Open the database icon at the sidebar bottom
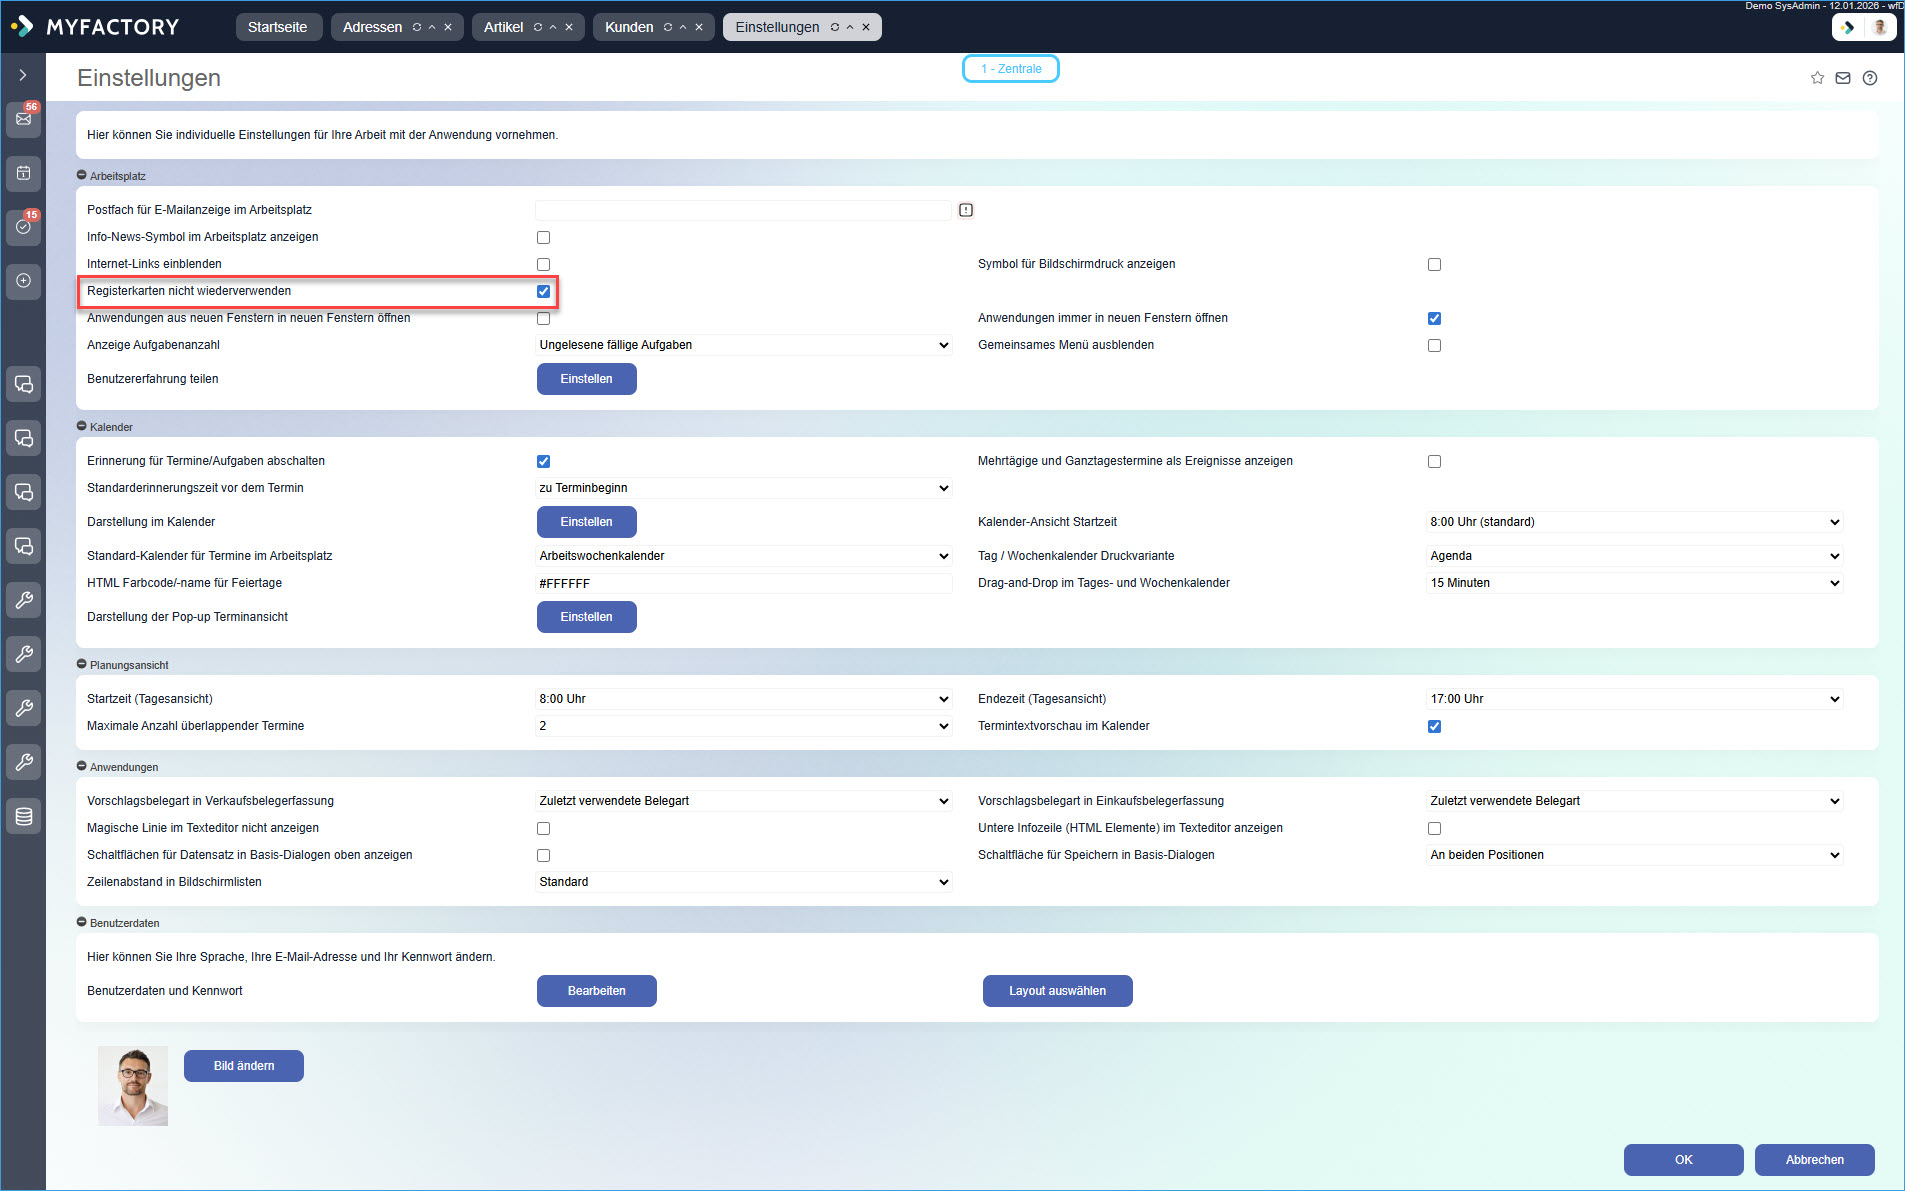This screenshot has height=1191, width=1905. click(23, 816)
